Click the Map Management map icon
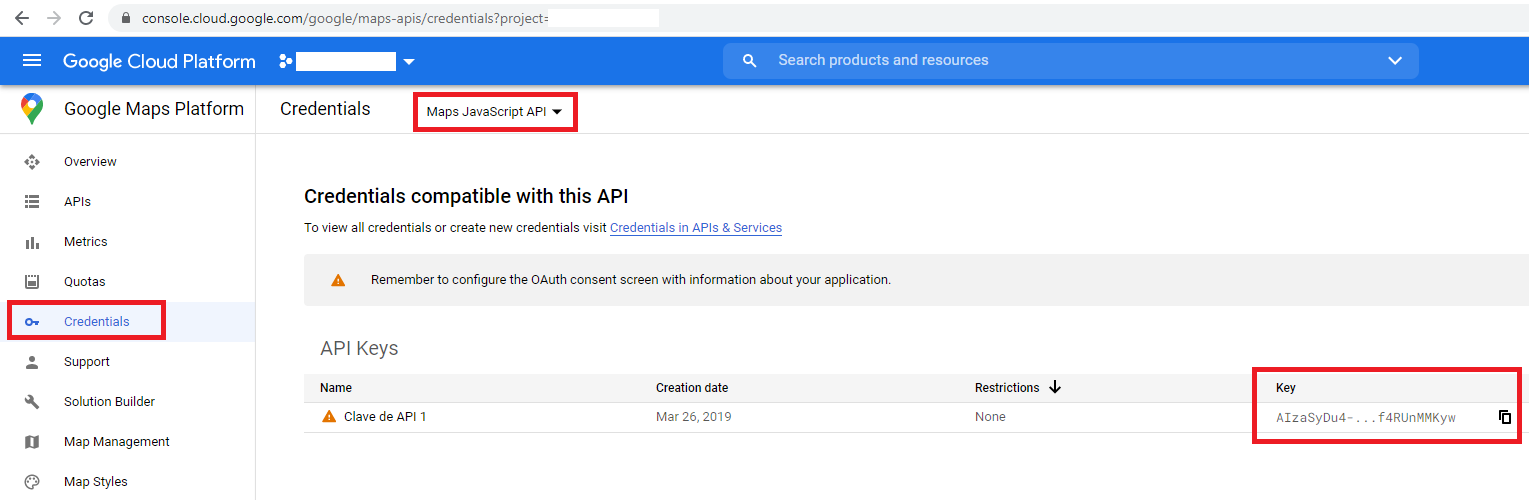Screen dimensions: 1529x500 (32, 442)
